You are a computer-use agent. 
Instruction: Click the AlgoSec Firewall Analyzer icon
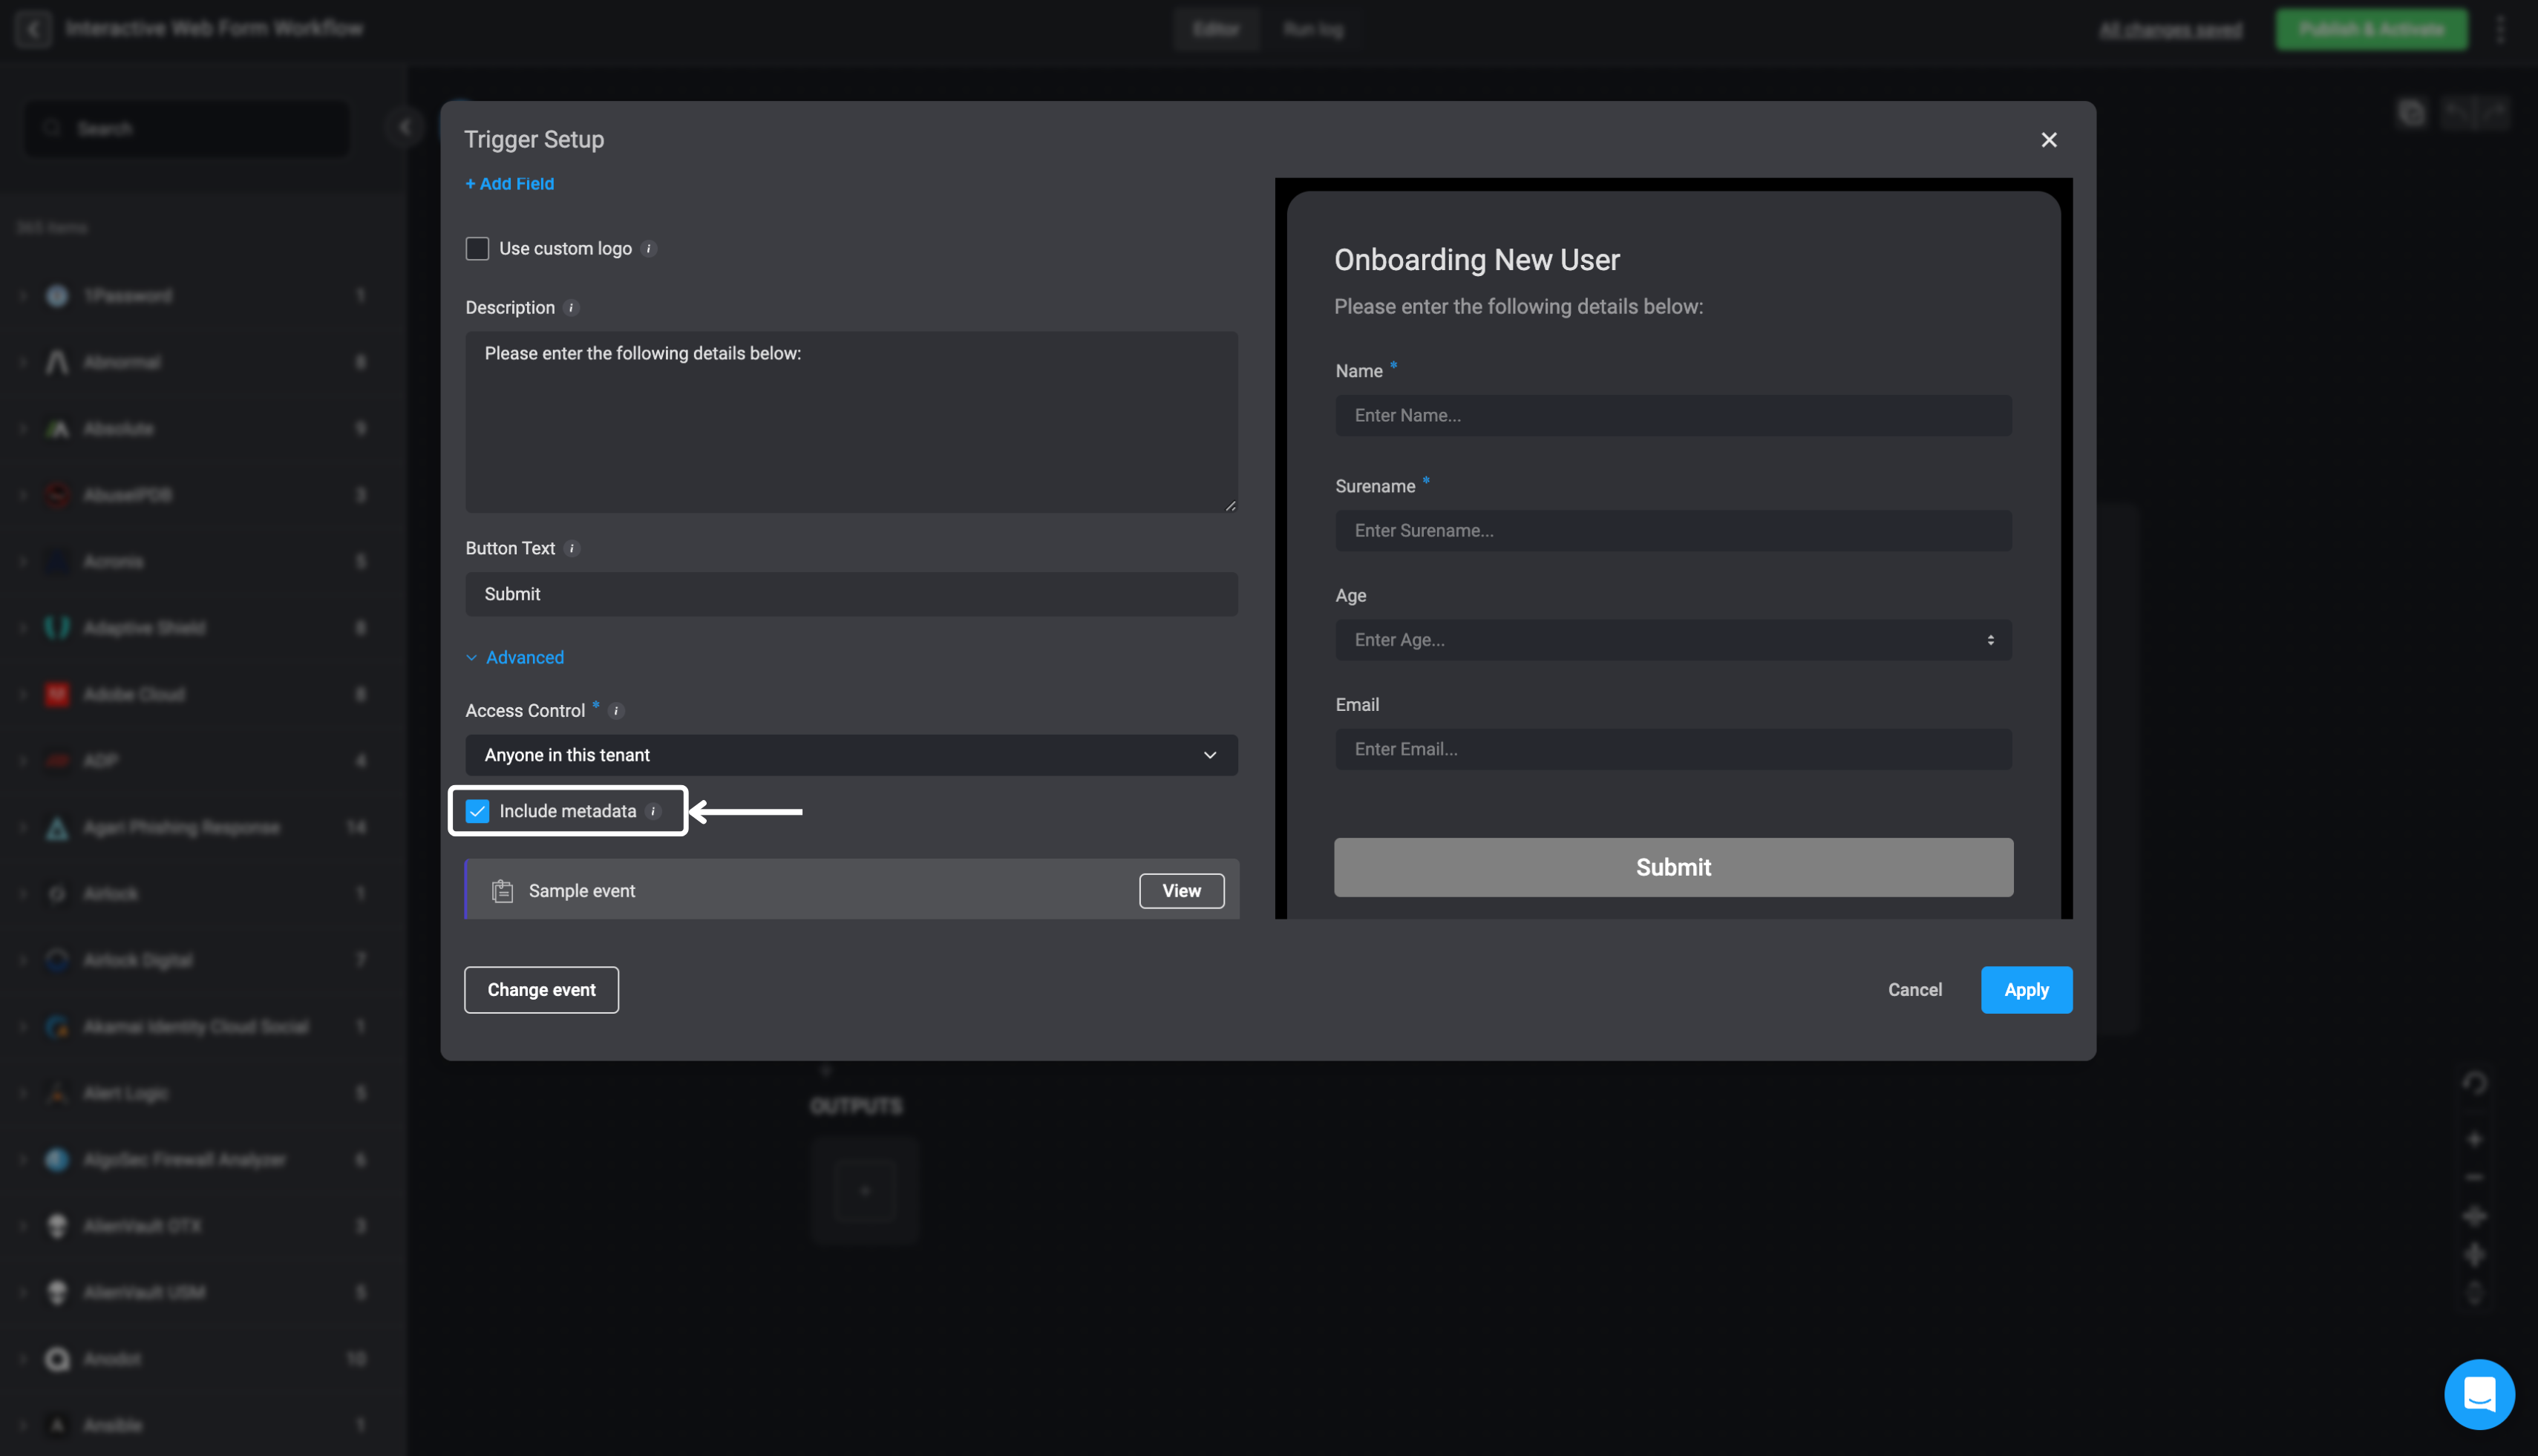pyautogui.click(x=57, y=1159)
